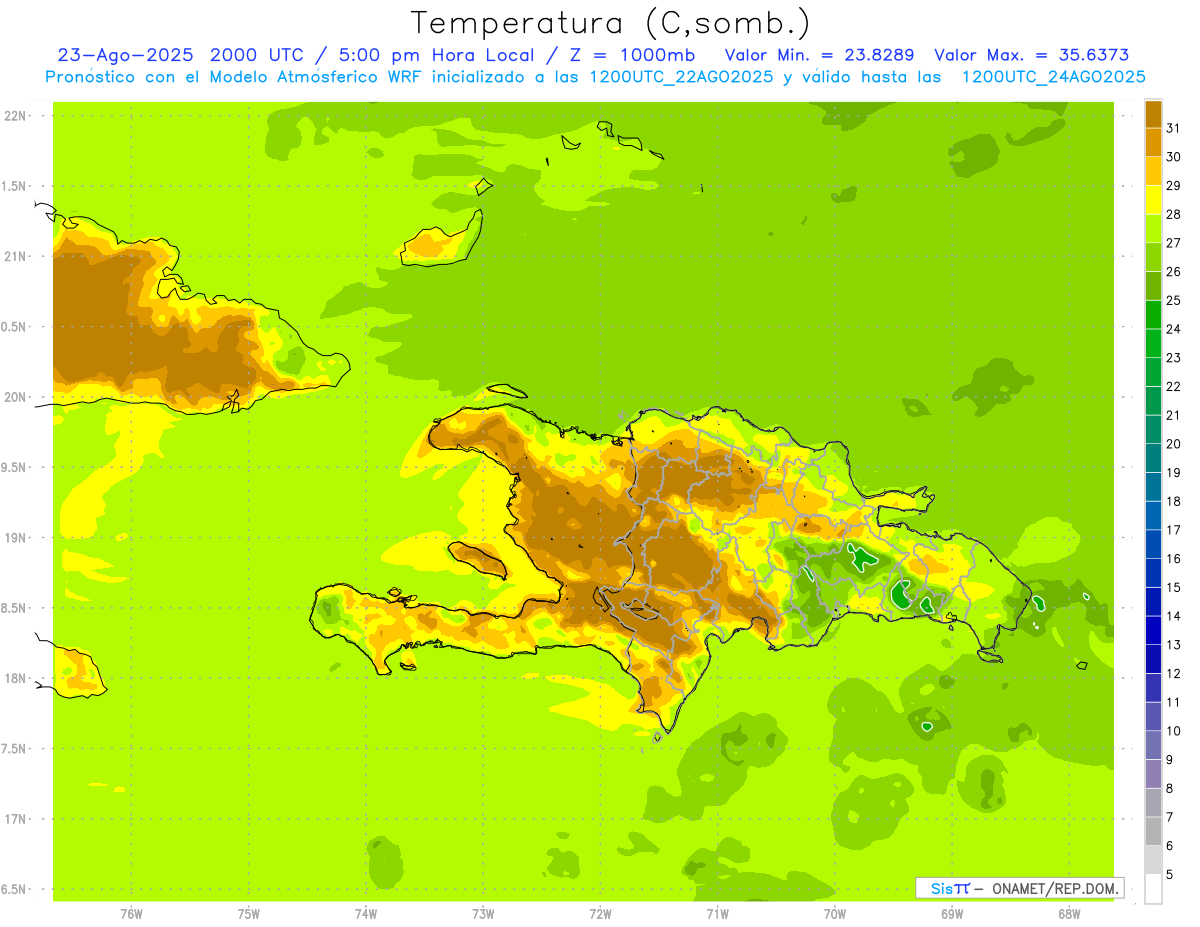This screenshot has height=927, width=1200.
Task: Select the date text "23-Ago-2025"
Action: click(125, 55)
